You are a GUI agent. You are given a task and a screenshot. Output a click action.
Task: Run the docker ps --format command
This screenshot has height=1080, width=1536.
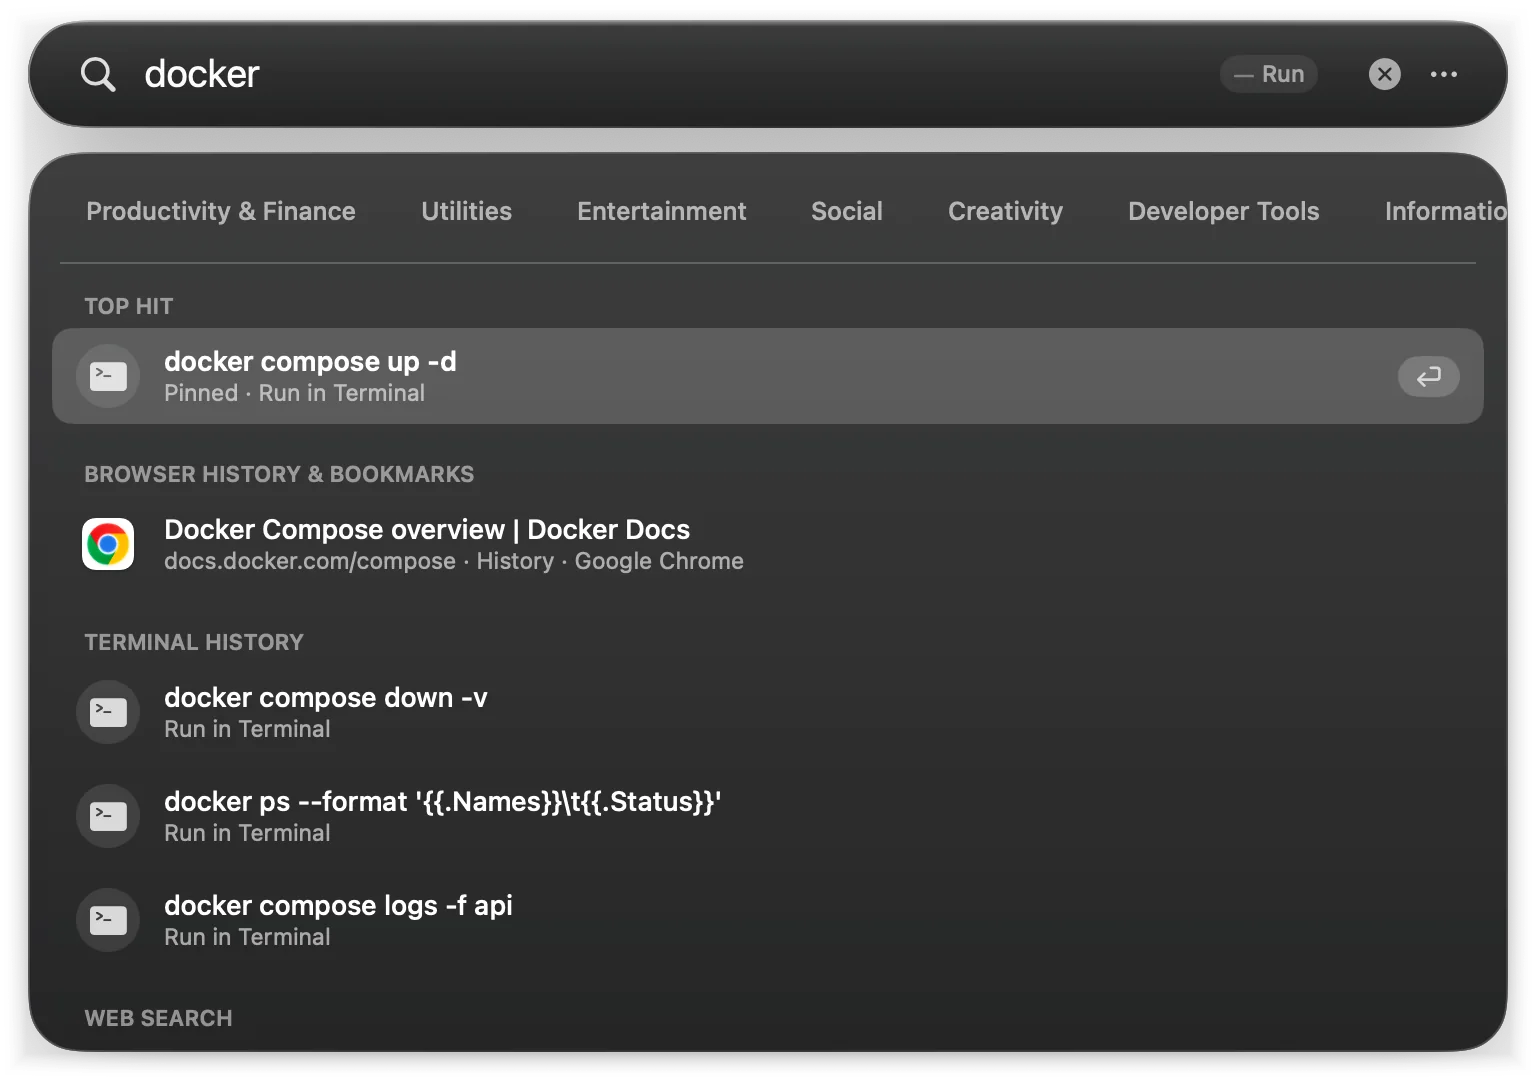pyautogui.click(x=768, y=816)
